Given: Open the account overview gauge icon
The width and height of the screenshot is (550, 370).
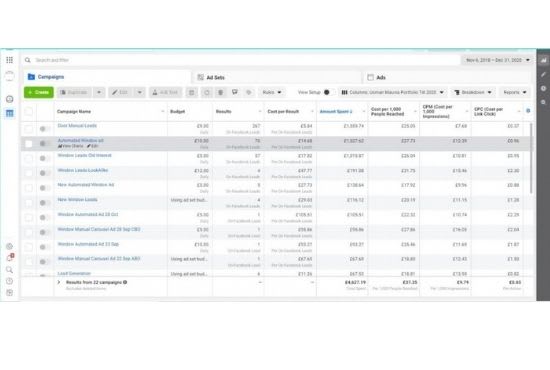Looking at the screenshot, I should (9, 99).
